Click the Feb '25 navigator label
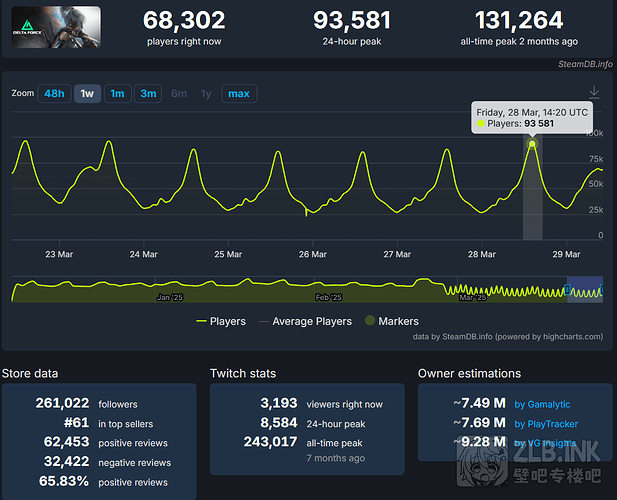Screen dimensions: 617x500 coord(329,297)
